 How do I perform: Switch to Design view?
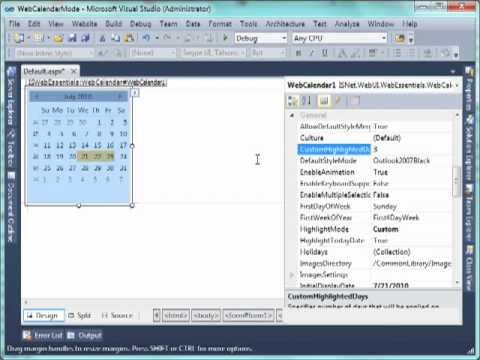(x=43, y=315)
